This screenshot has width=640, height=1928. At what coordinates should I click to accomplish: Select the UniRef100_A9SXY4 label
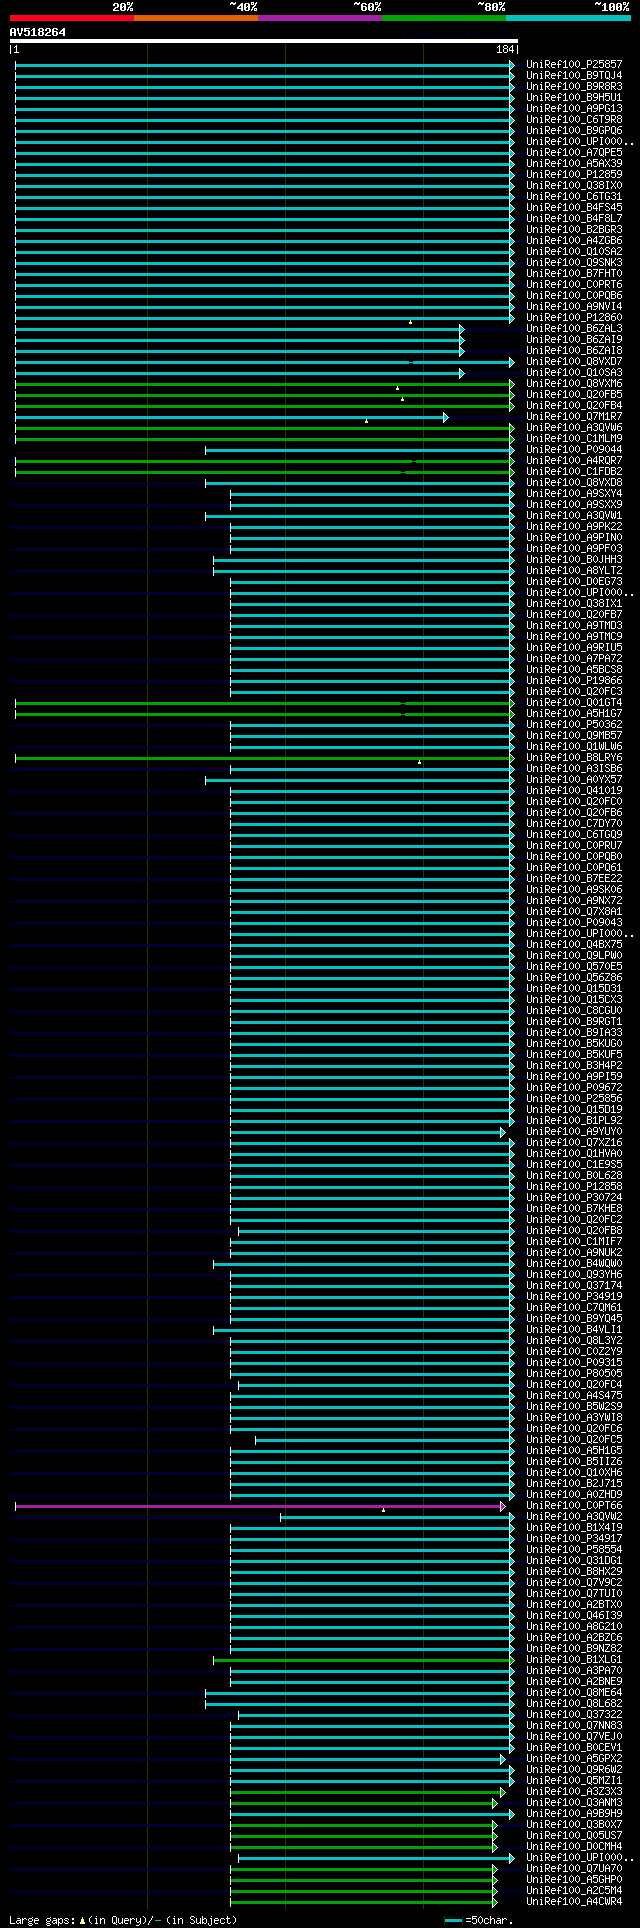pyautogui.click(x=574, y=494)
